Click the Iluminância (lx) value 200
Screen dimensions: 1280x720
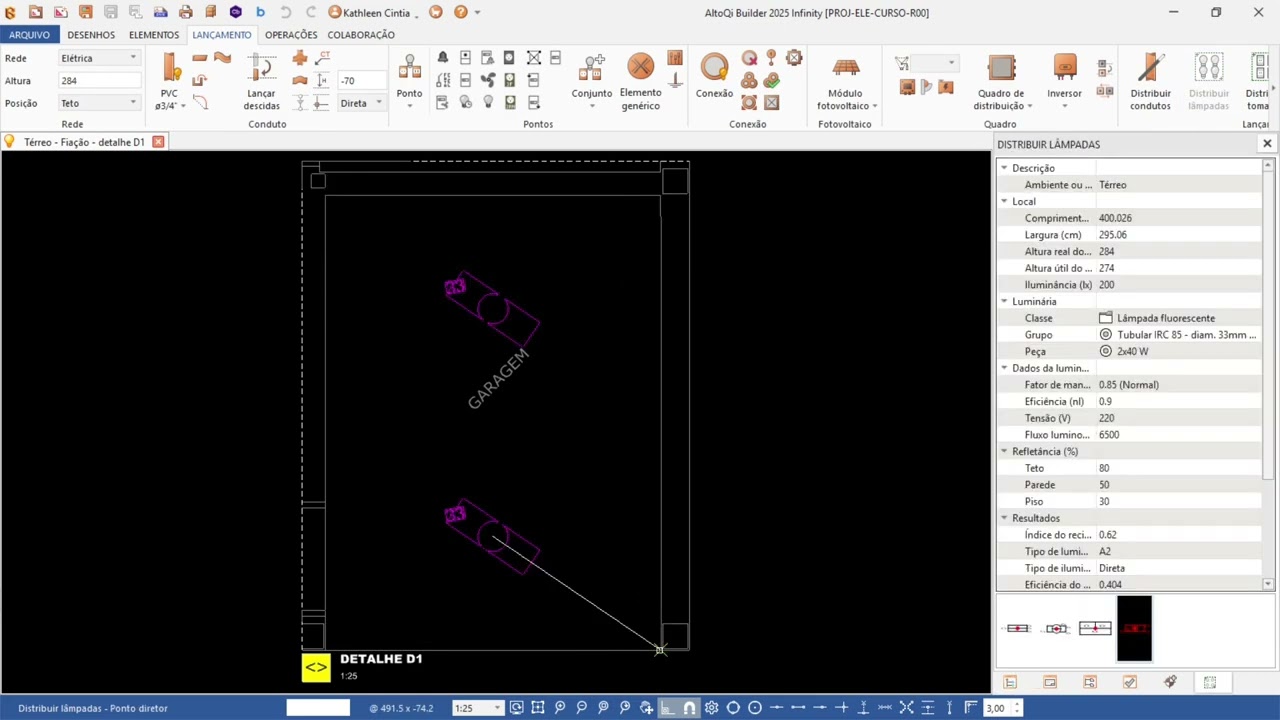point(1179,285)
